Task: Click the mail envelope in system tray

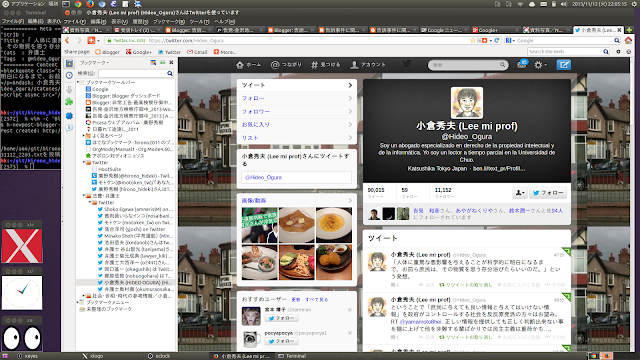Action: tap(544, 4)
